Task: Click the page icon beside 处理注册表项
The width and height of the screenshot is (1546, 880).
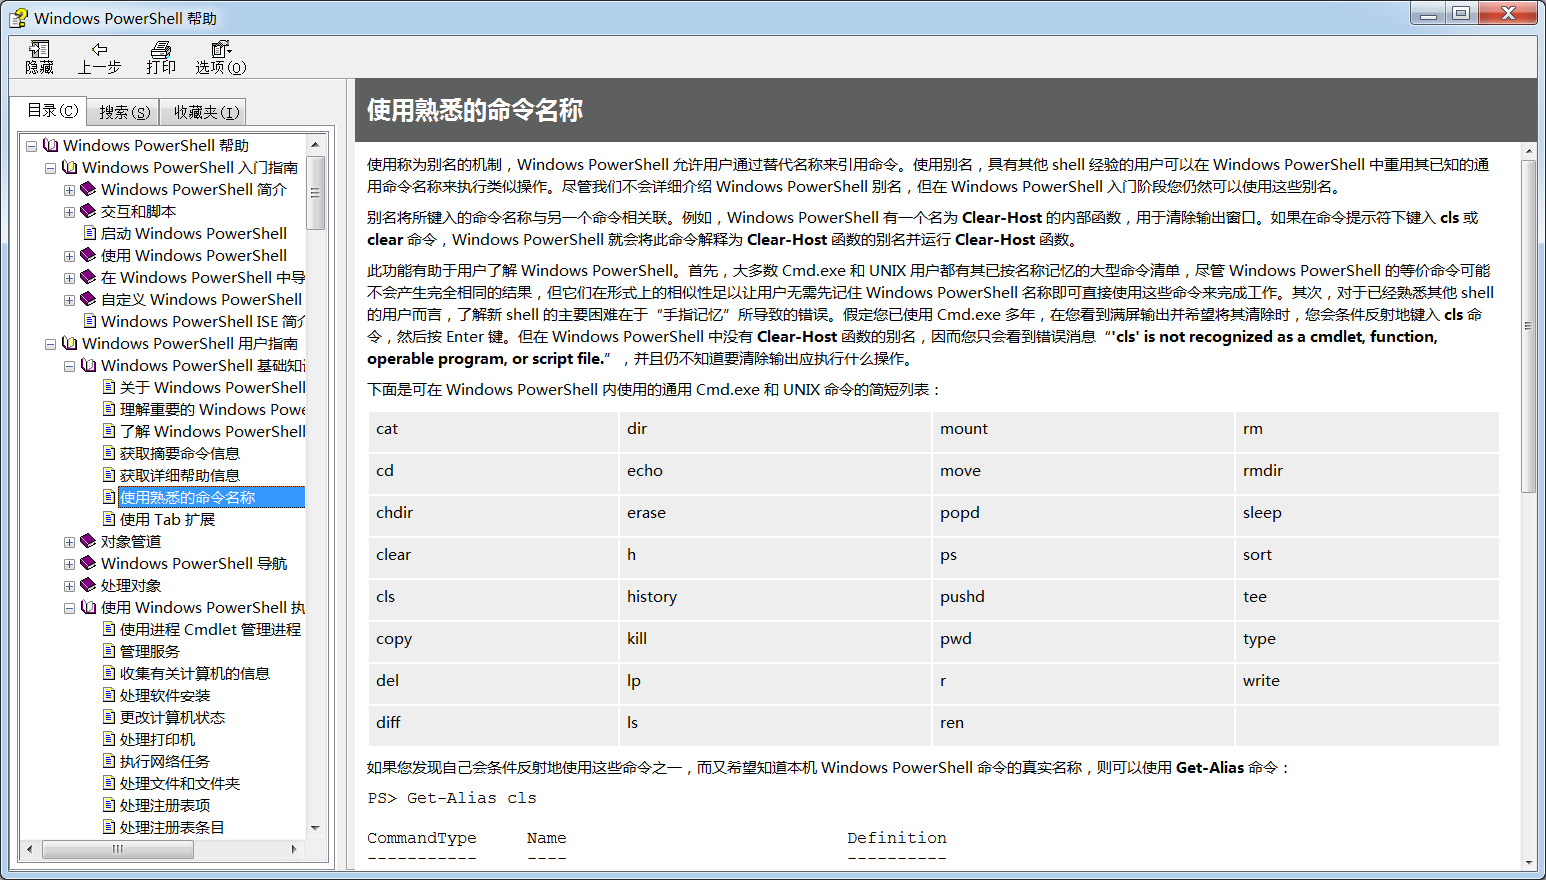Action: pyautogui.click(x=109, y=805)
